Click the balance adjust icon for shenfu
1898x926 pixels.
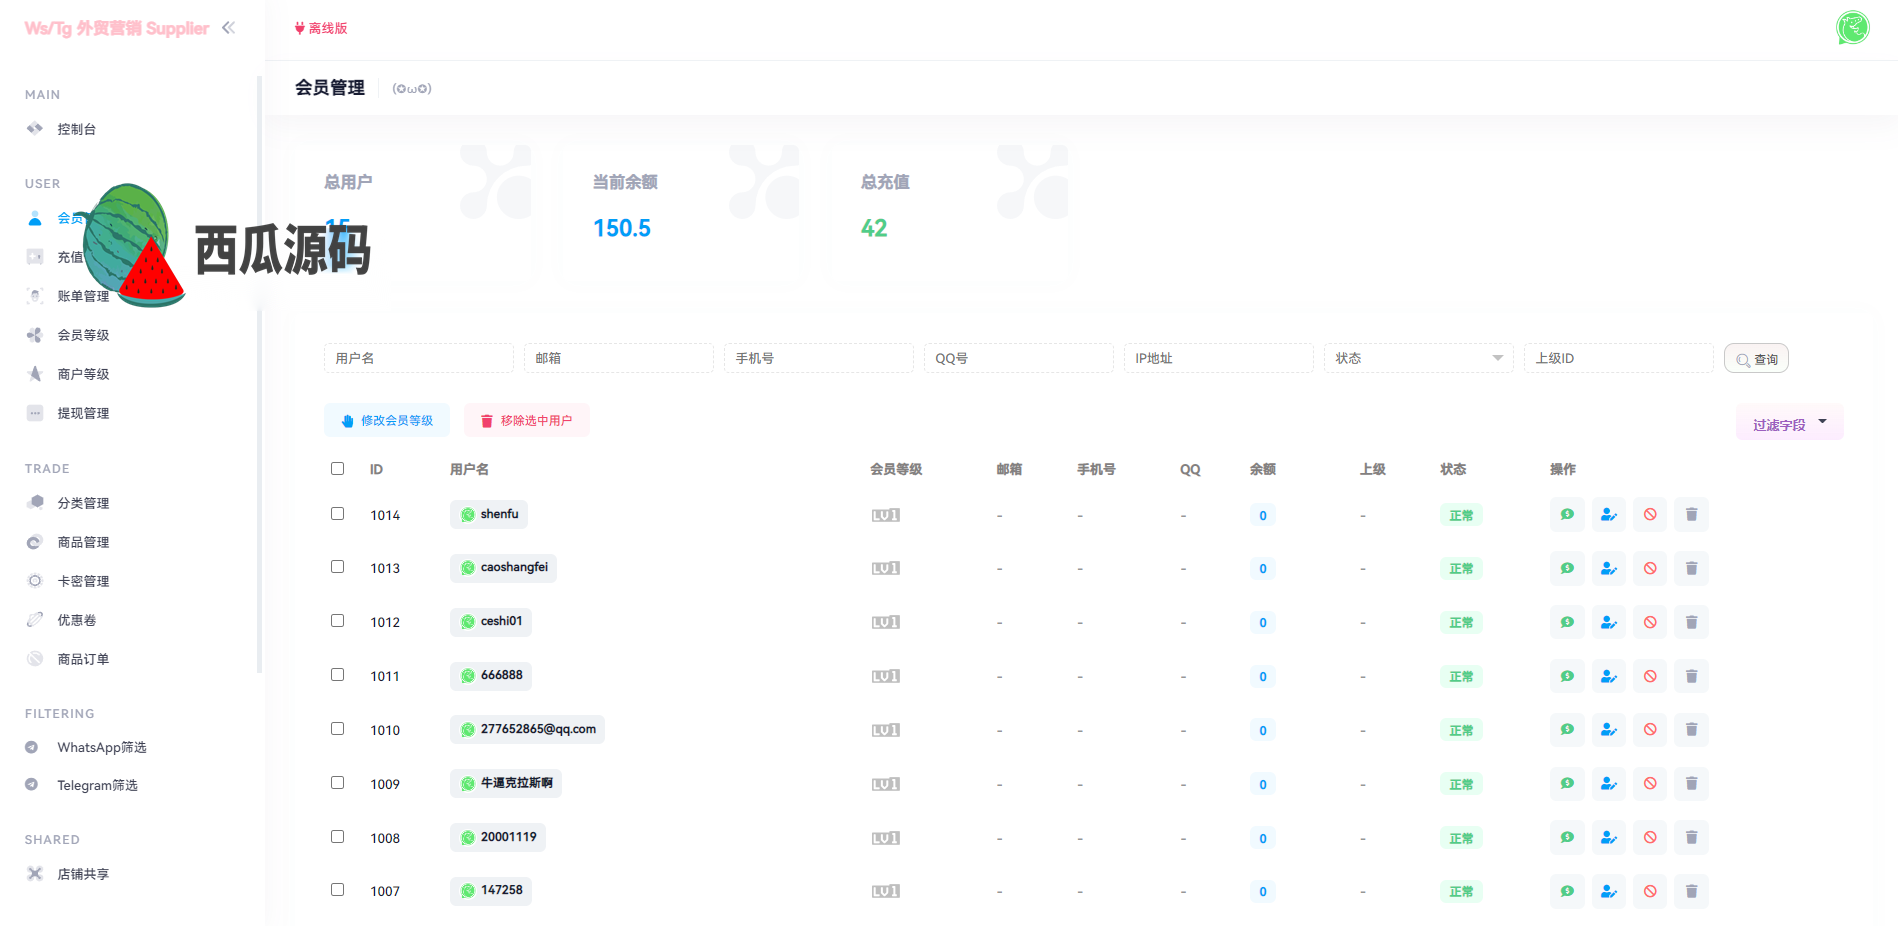click(1567, 515)
